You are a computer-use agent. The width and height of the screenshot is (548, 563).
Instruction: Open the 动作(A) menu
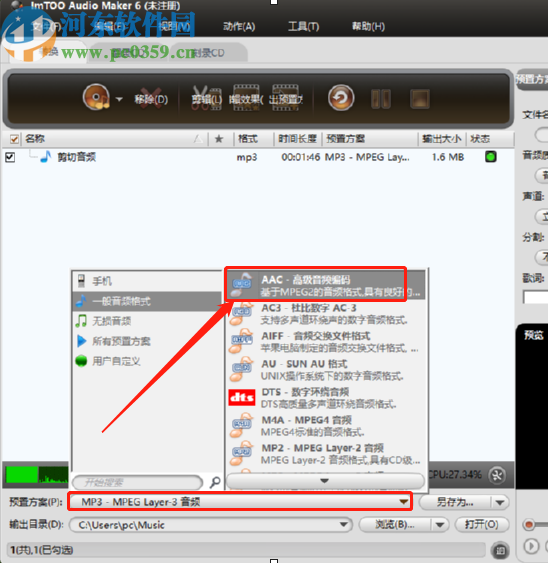point(239,26)
